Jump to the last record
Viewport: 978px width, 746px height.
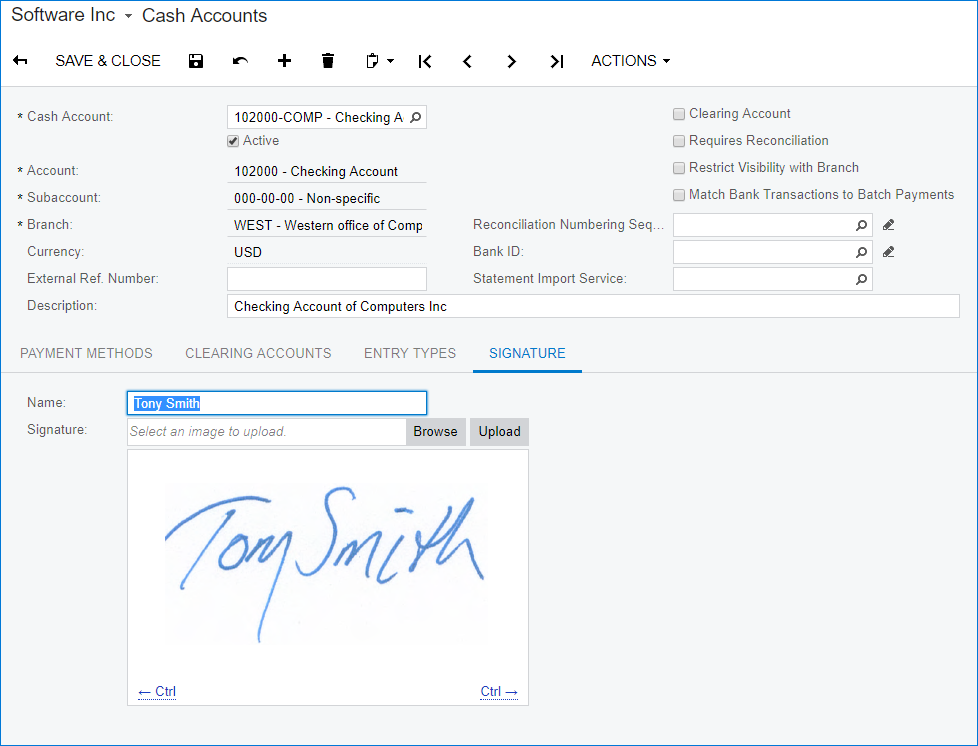556,61
